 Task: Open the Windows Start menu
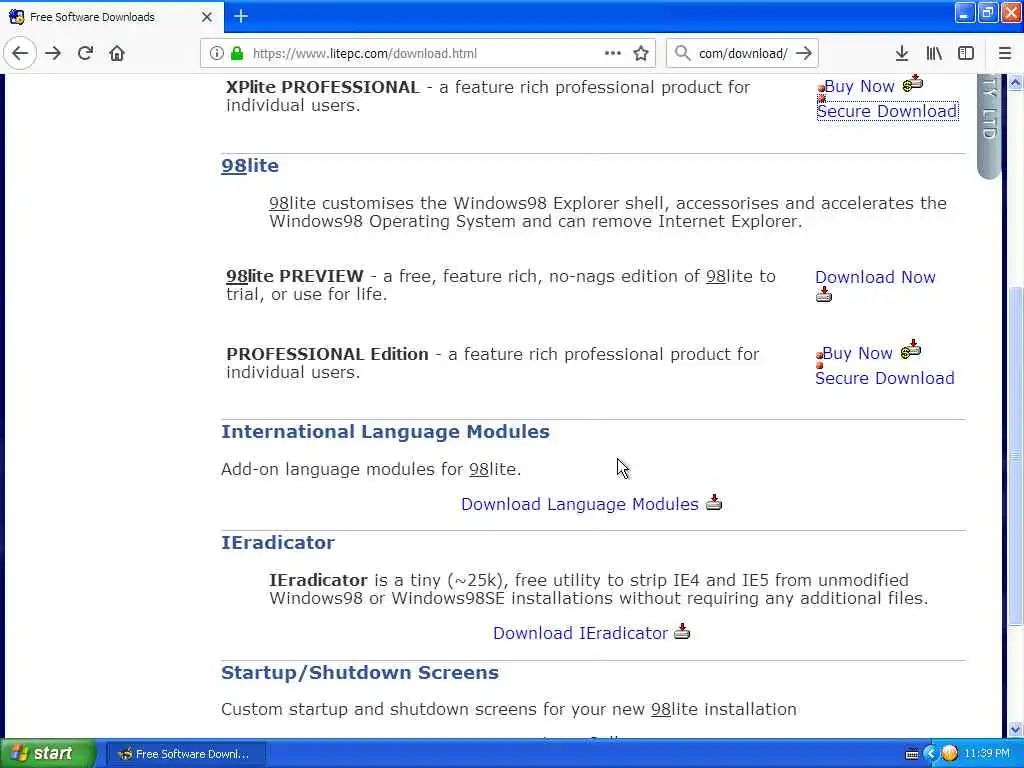pos(47,753)
